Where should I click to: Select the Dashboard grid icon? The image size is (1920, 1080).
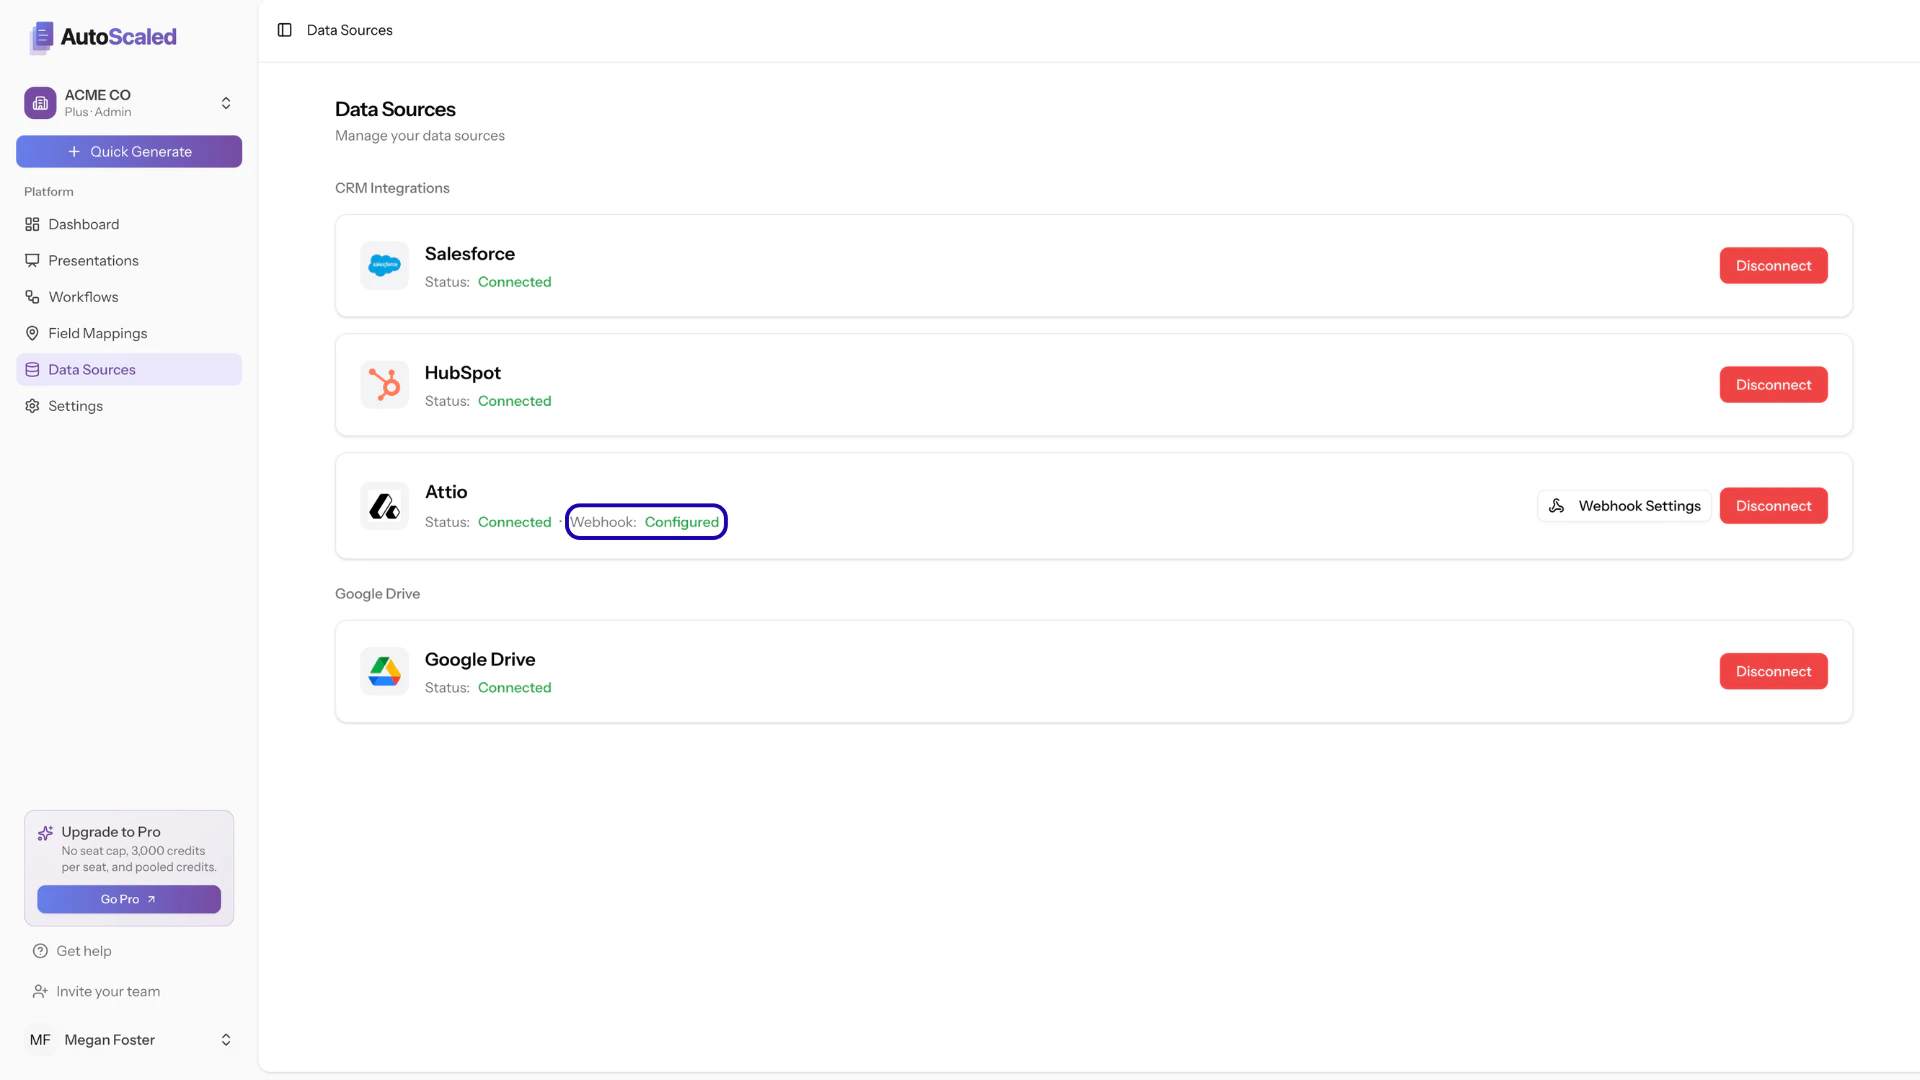(31, 224)
